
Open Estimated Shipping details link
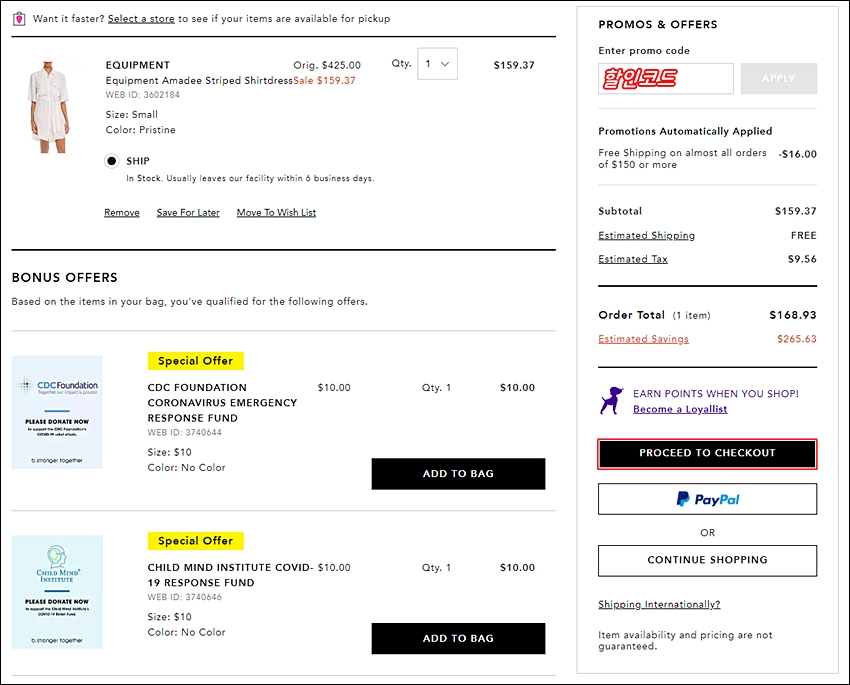point(646,235)
